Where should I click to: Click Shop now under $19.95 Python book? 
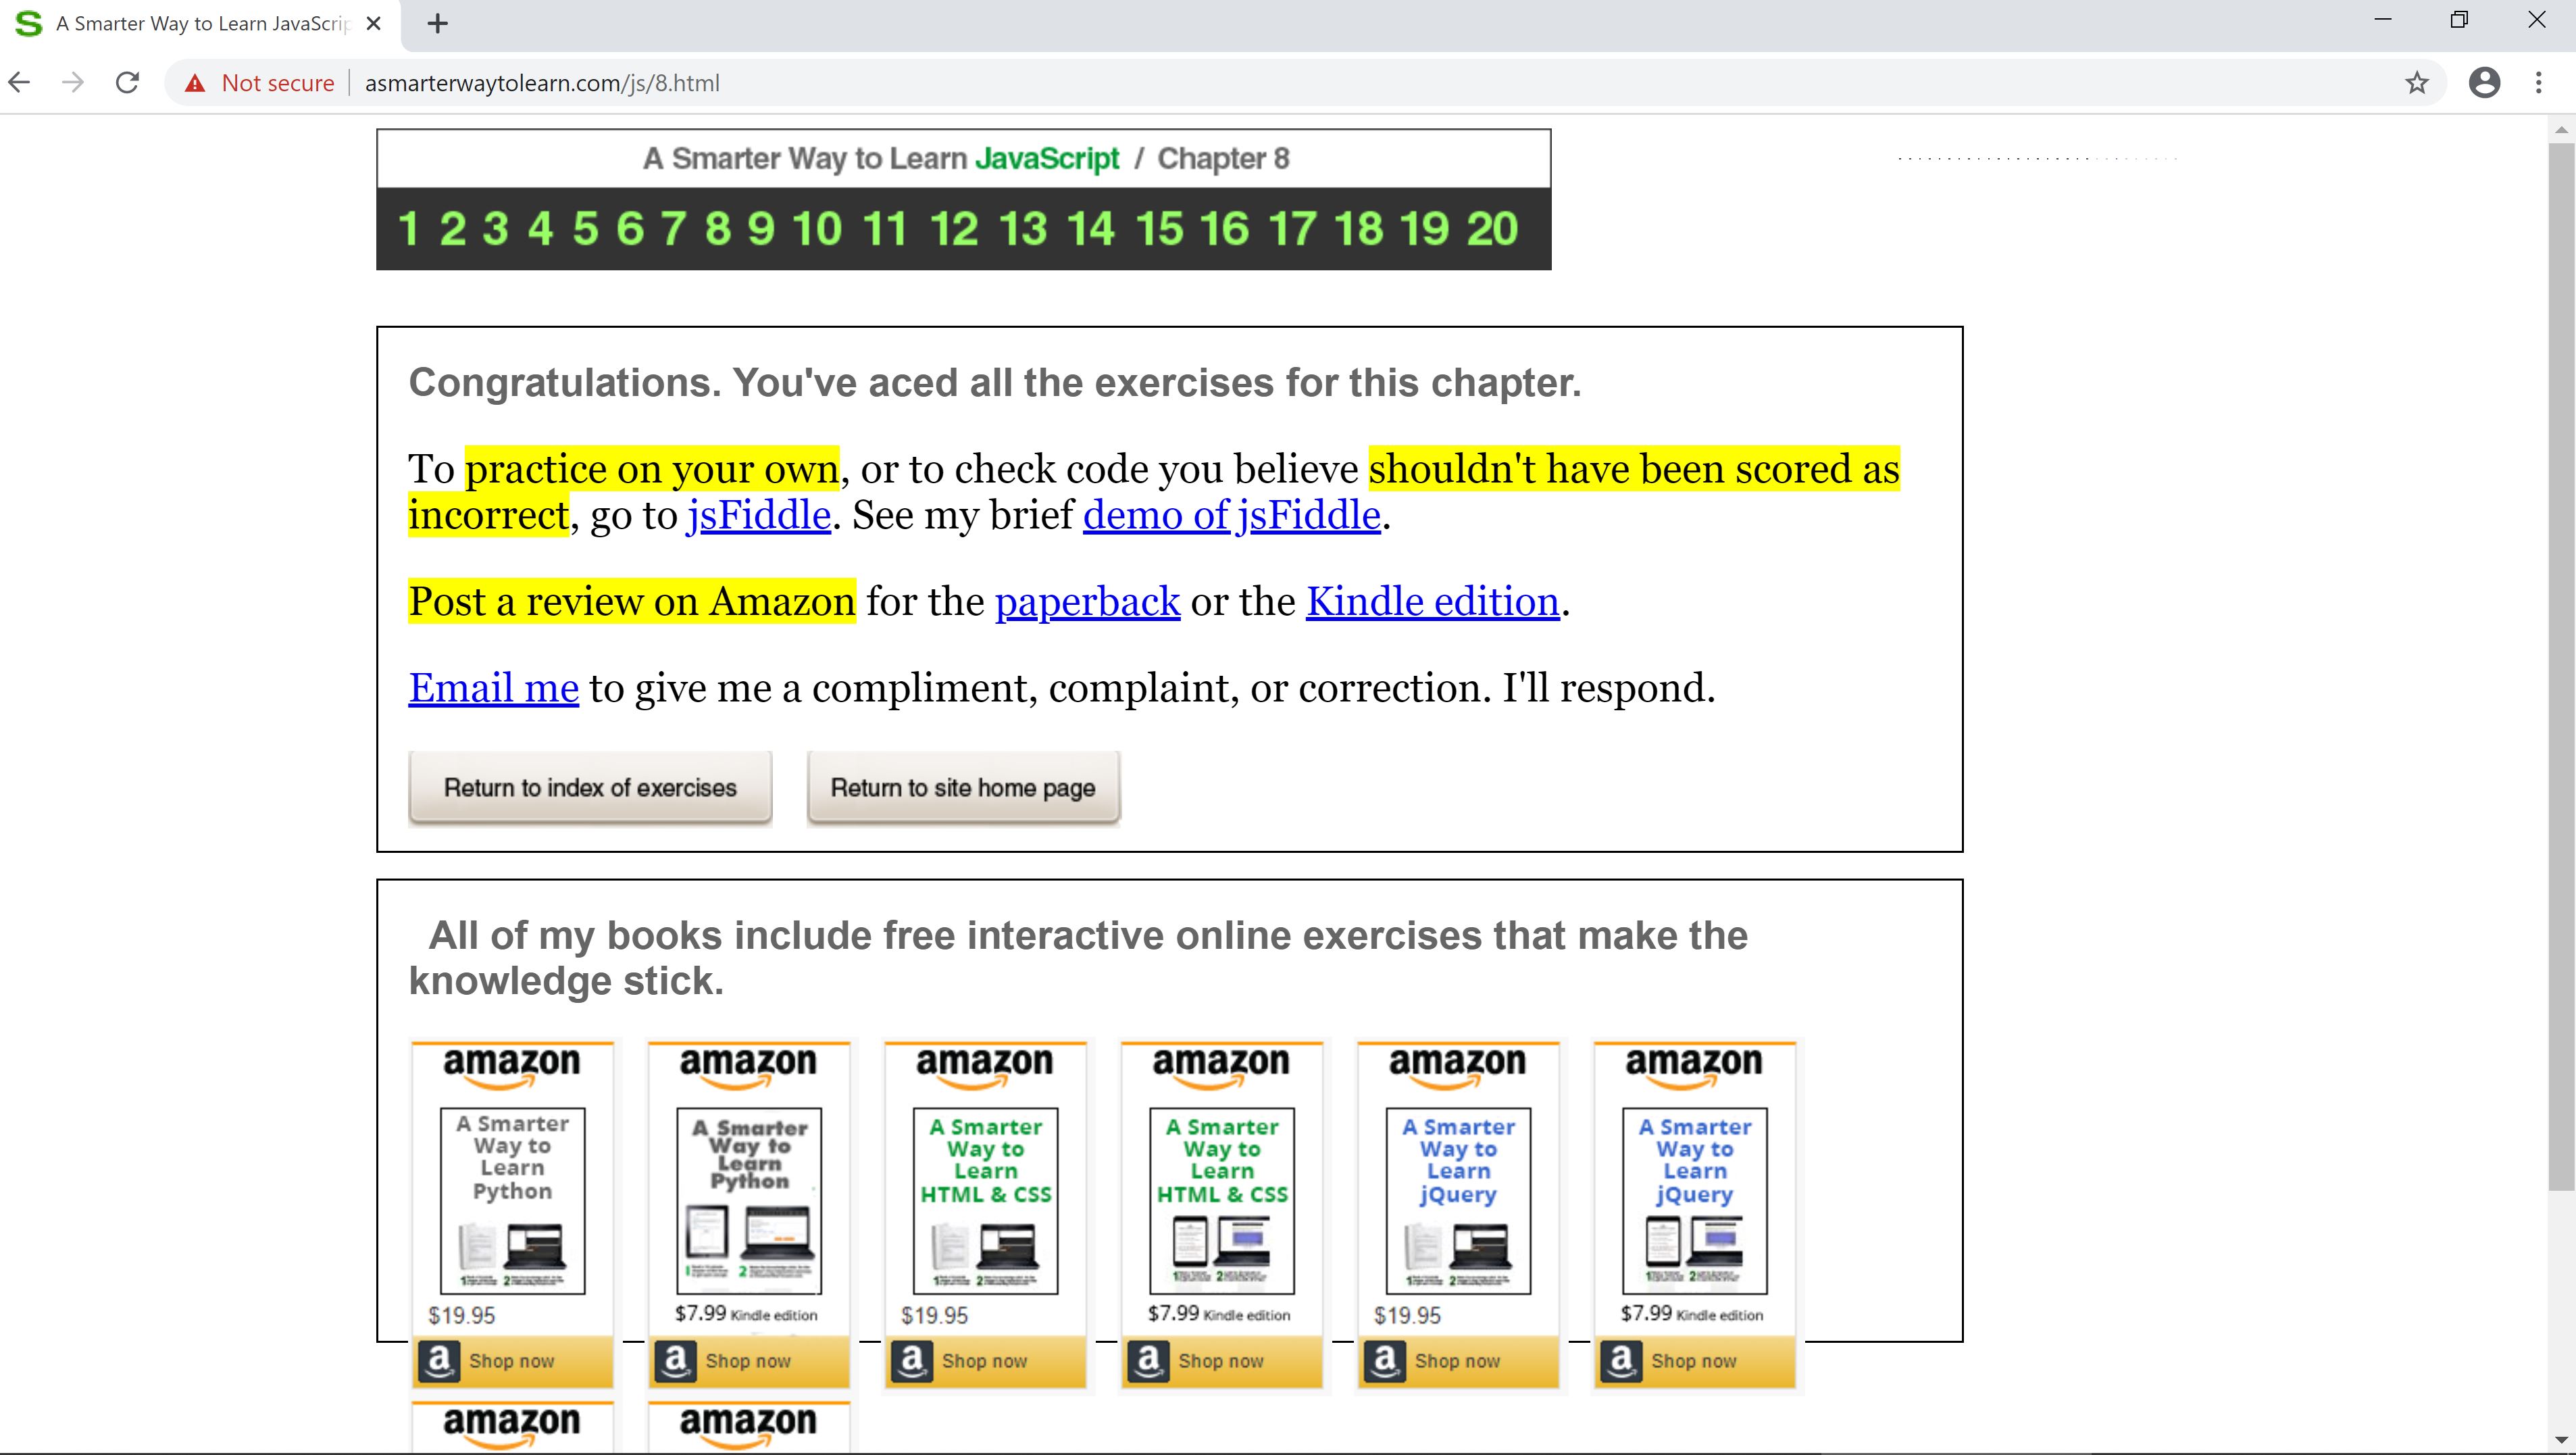(x=513, y=1362)
